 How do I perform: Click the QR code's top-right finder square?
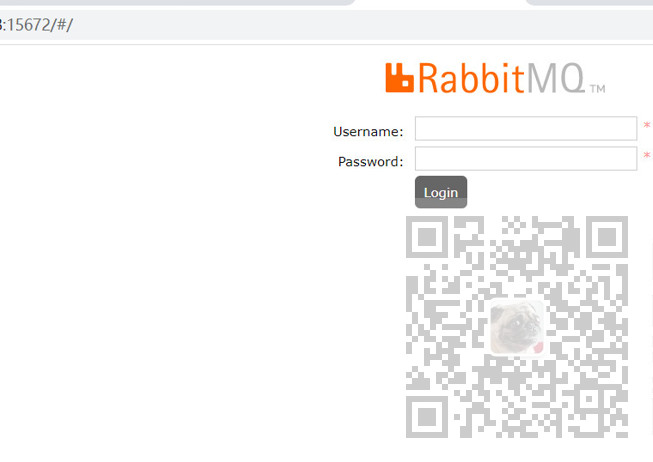(607, 237)
